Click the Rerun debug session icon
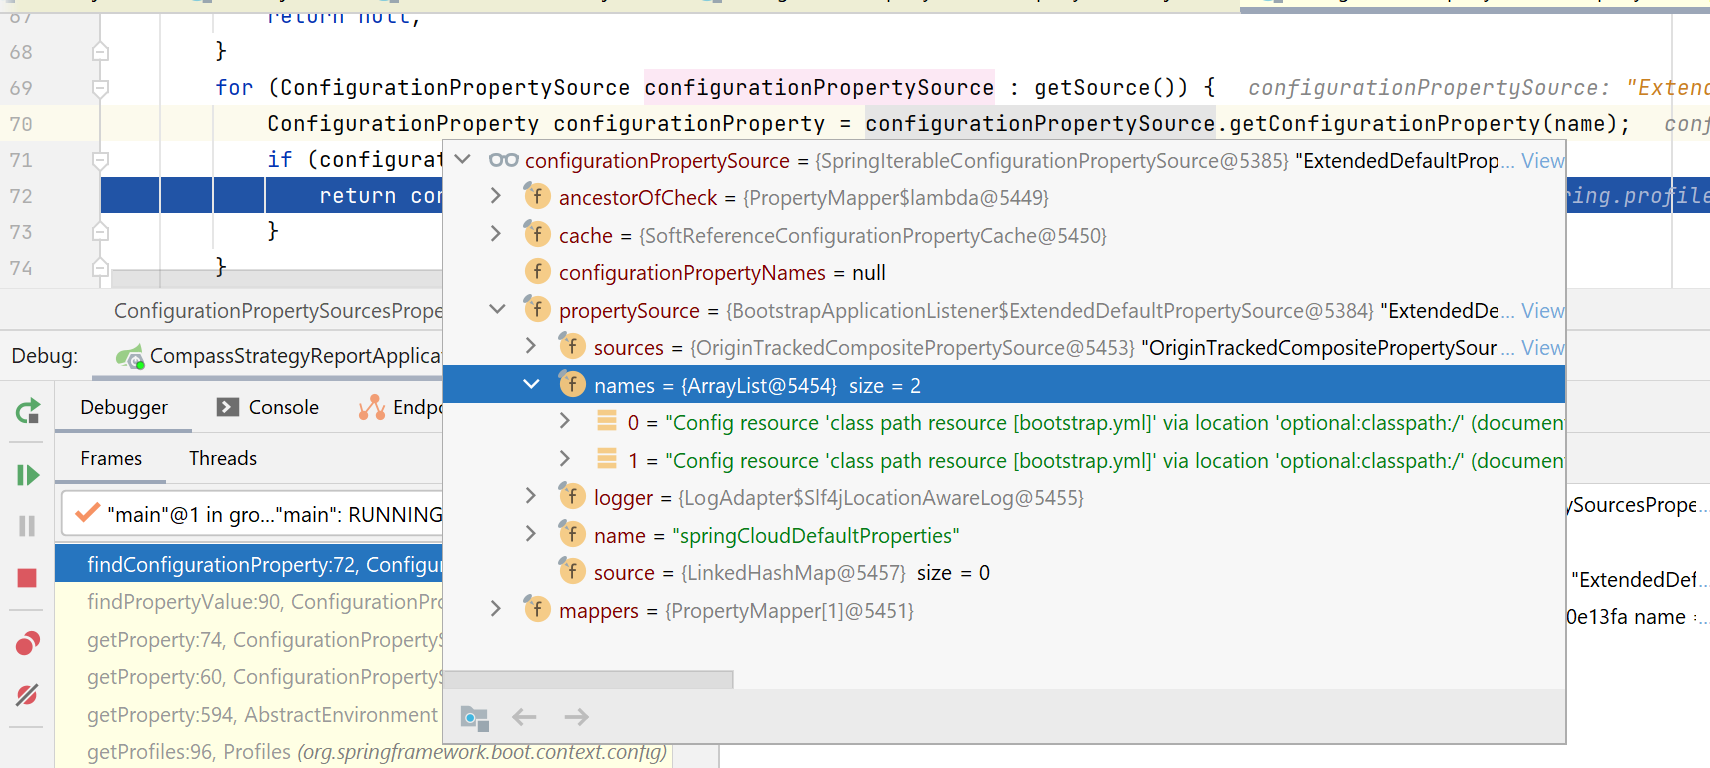Viewport: 1710px width, 768px height. 27,411
